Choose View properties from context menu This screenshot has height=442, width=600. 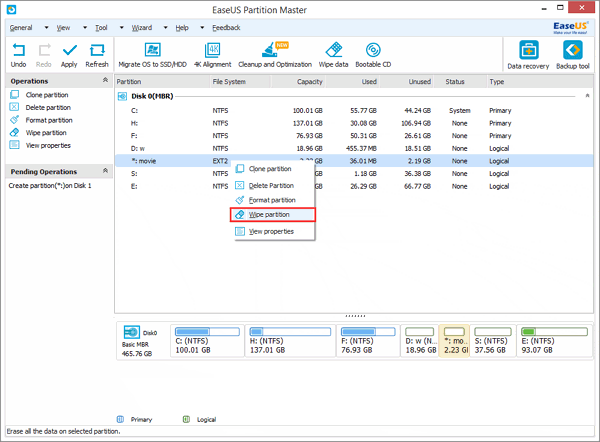point(275,232)
